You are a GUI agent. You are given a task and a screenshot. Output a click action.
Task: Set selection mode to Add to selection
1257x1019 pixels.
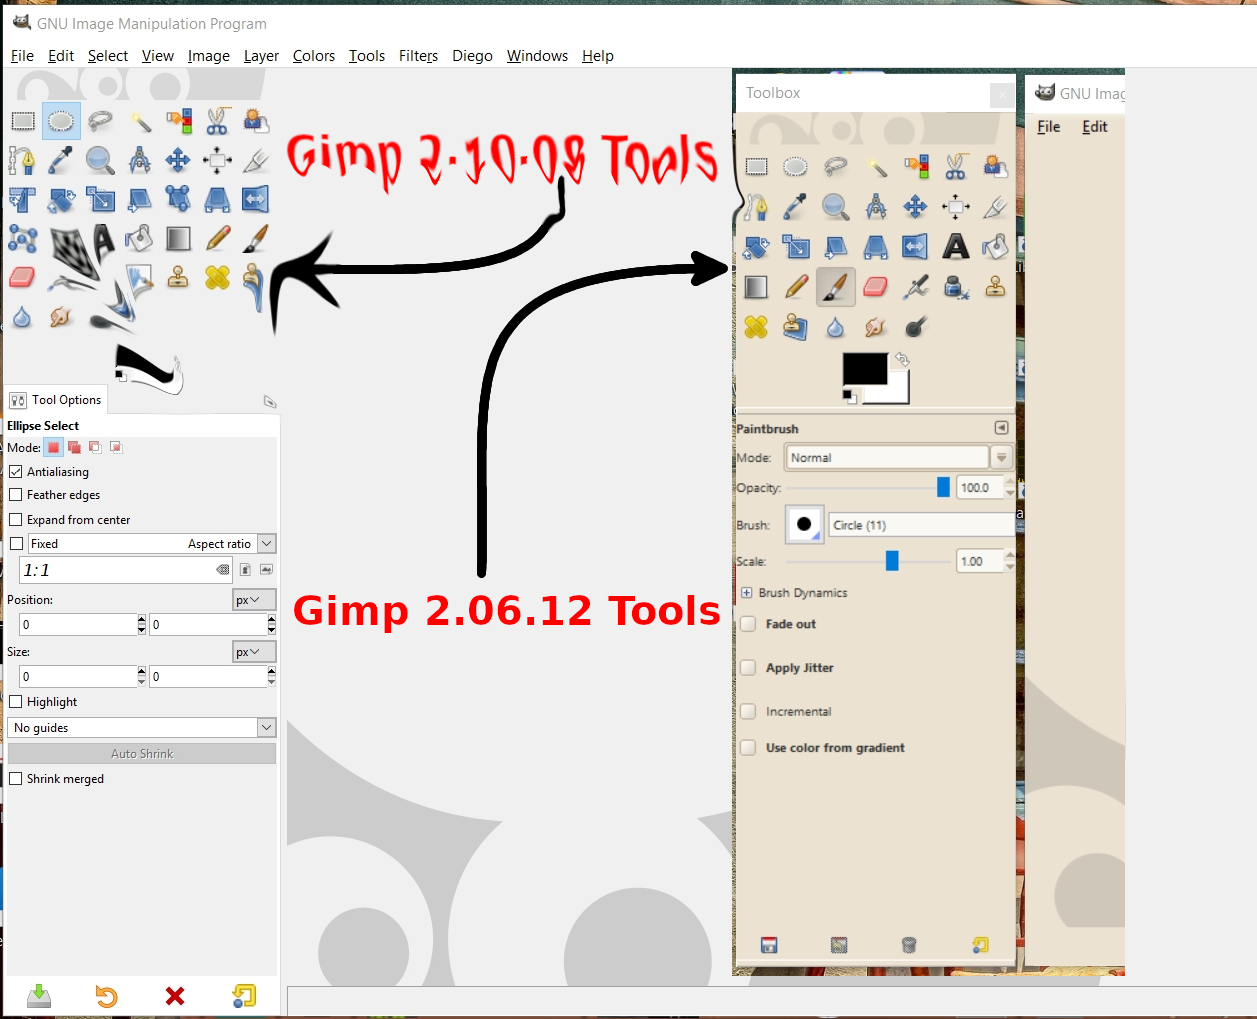(74, 448)
